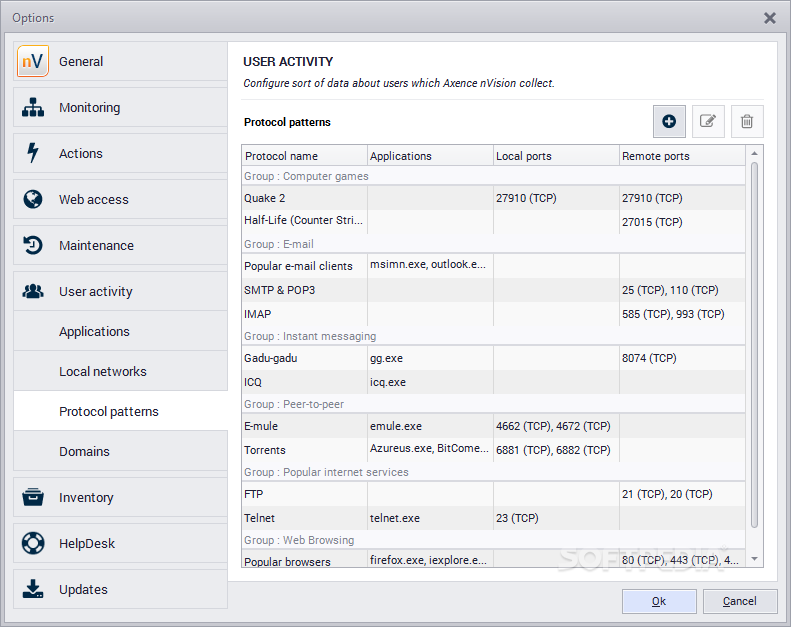Screen dimensions: 791x627
Task: Click the Updates download icon
Action: pyautogui.click(x=33, y=589)
